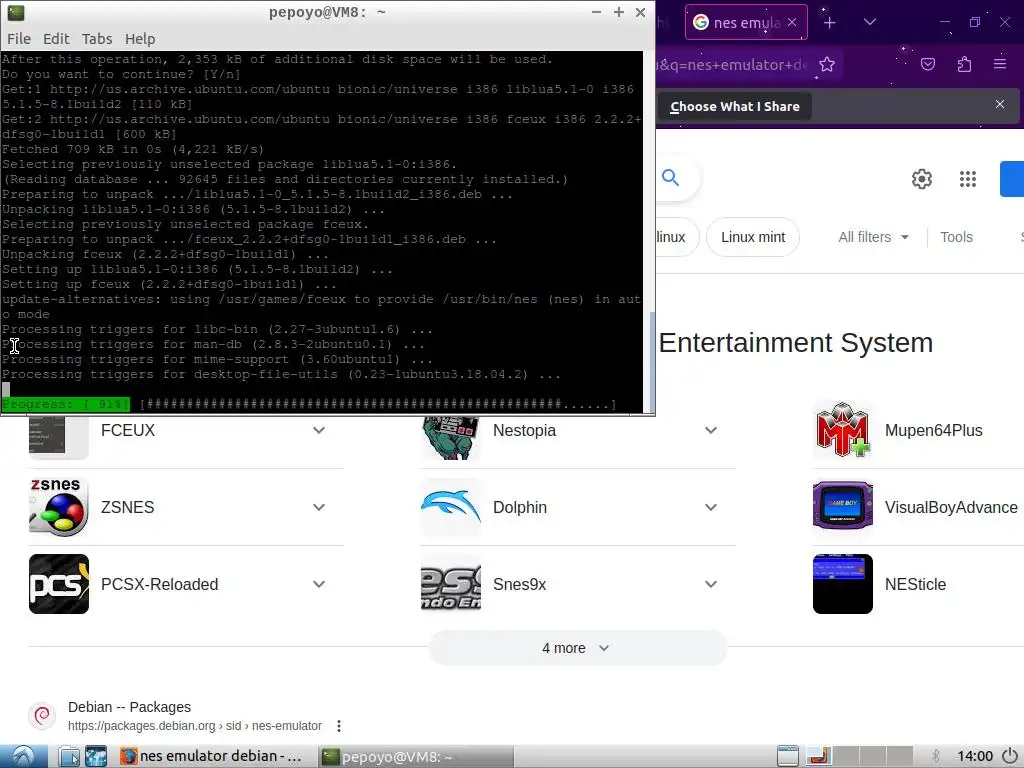Click the green apt progress bar in the terminal
Image resolution: width=1024 pixels, height=768 pixels.
[65, 404]
